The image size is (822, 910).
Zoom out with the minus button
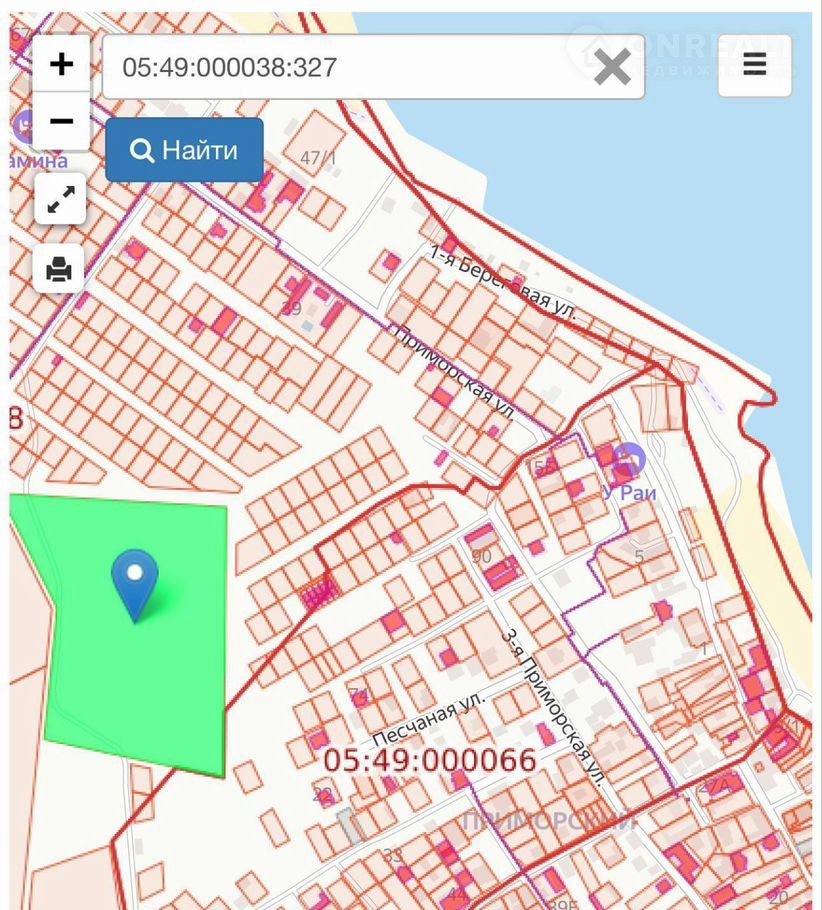62,121
